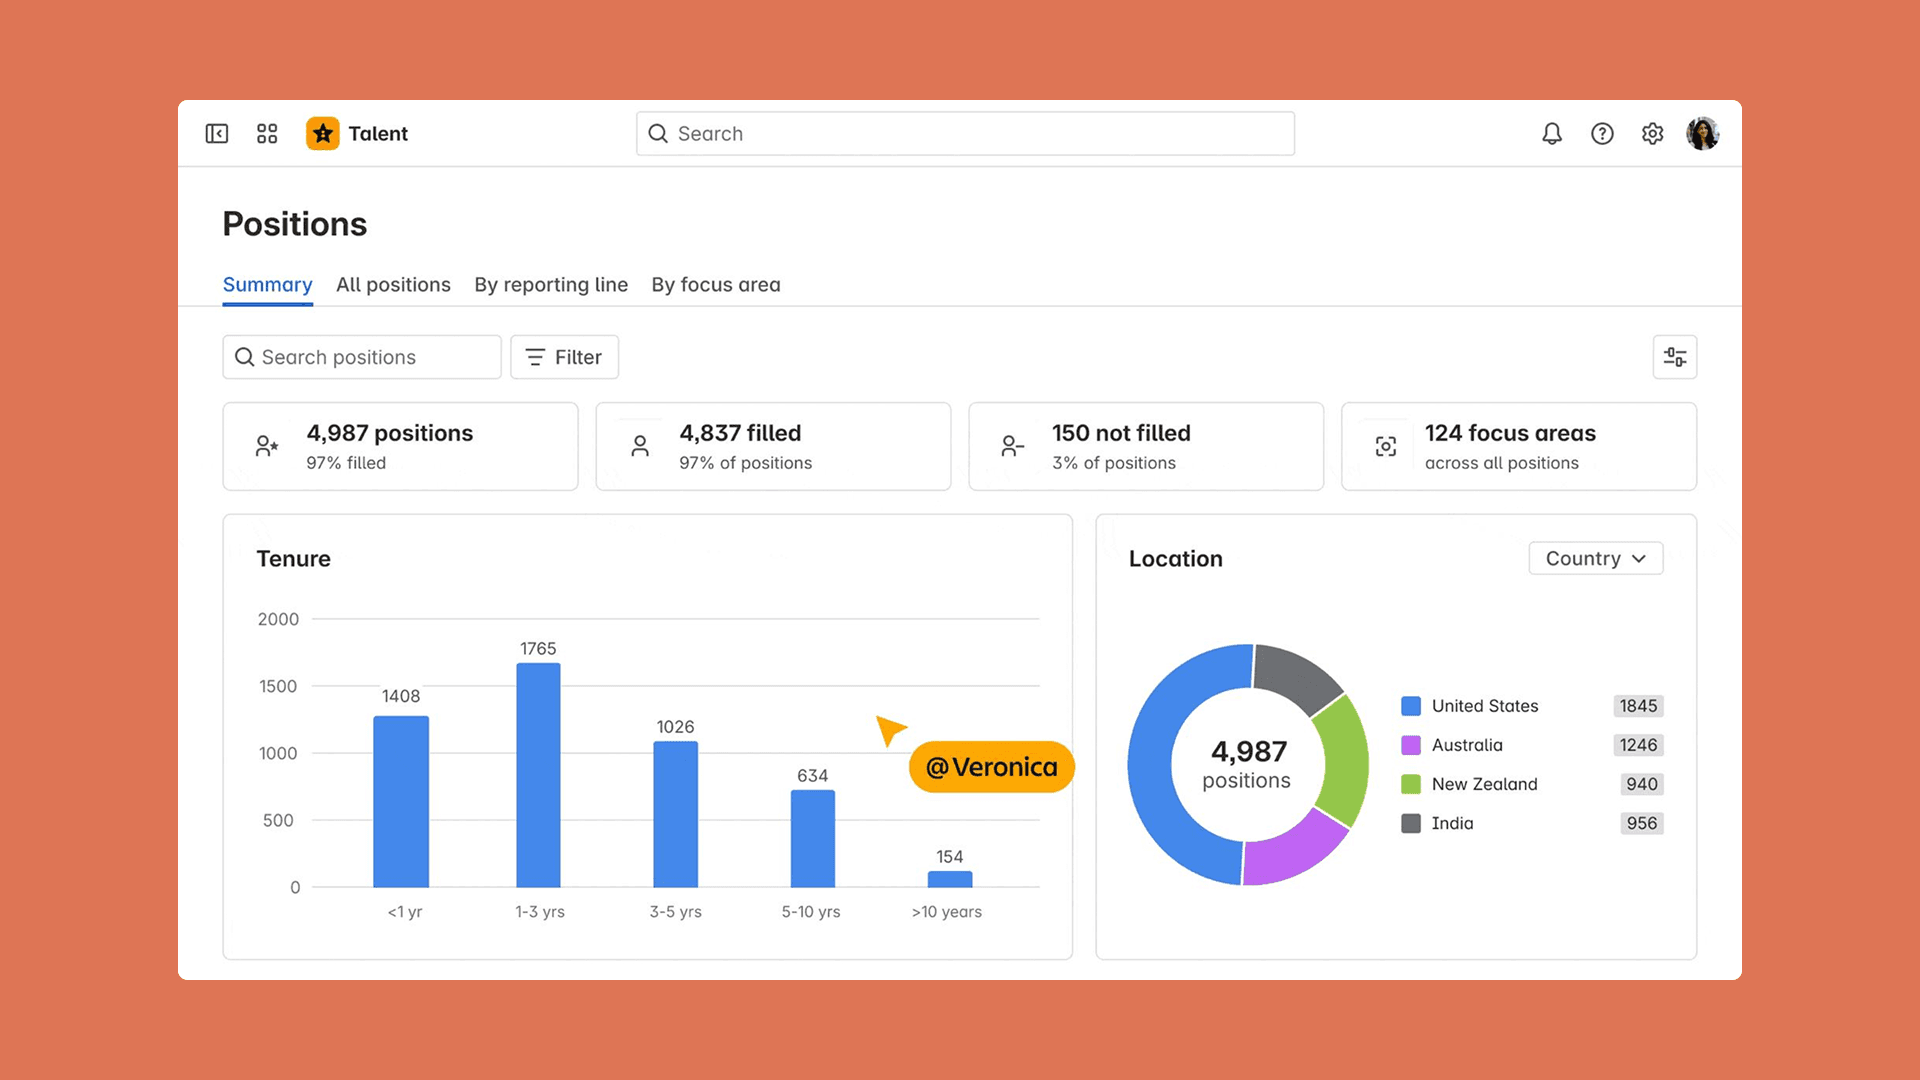Open the view settings sliders icon
The width and height of the screenshot is (1920, 1080).
pos(1675,357)
